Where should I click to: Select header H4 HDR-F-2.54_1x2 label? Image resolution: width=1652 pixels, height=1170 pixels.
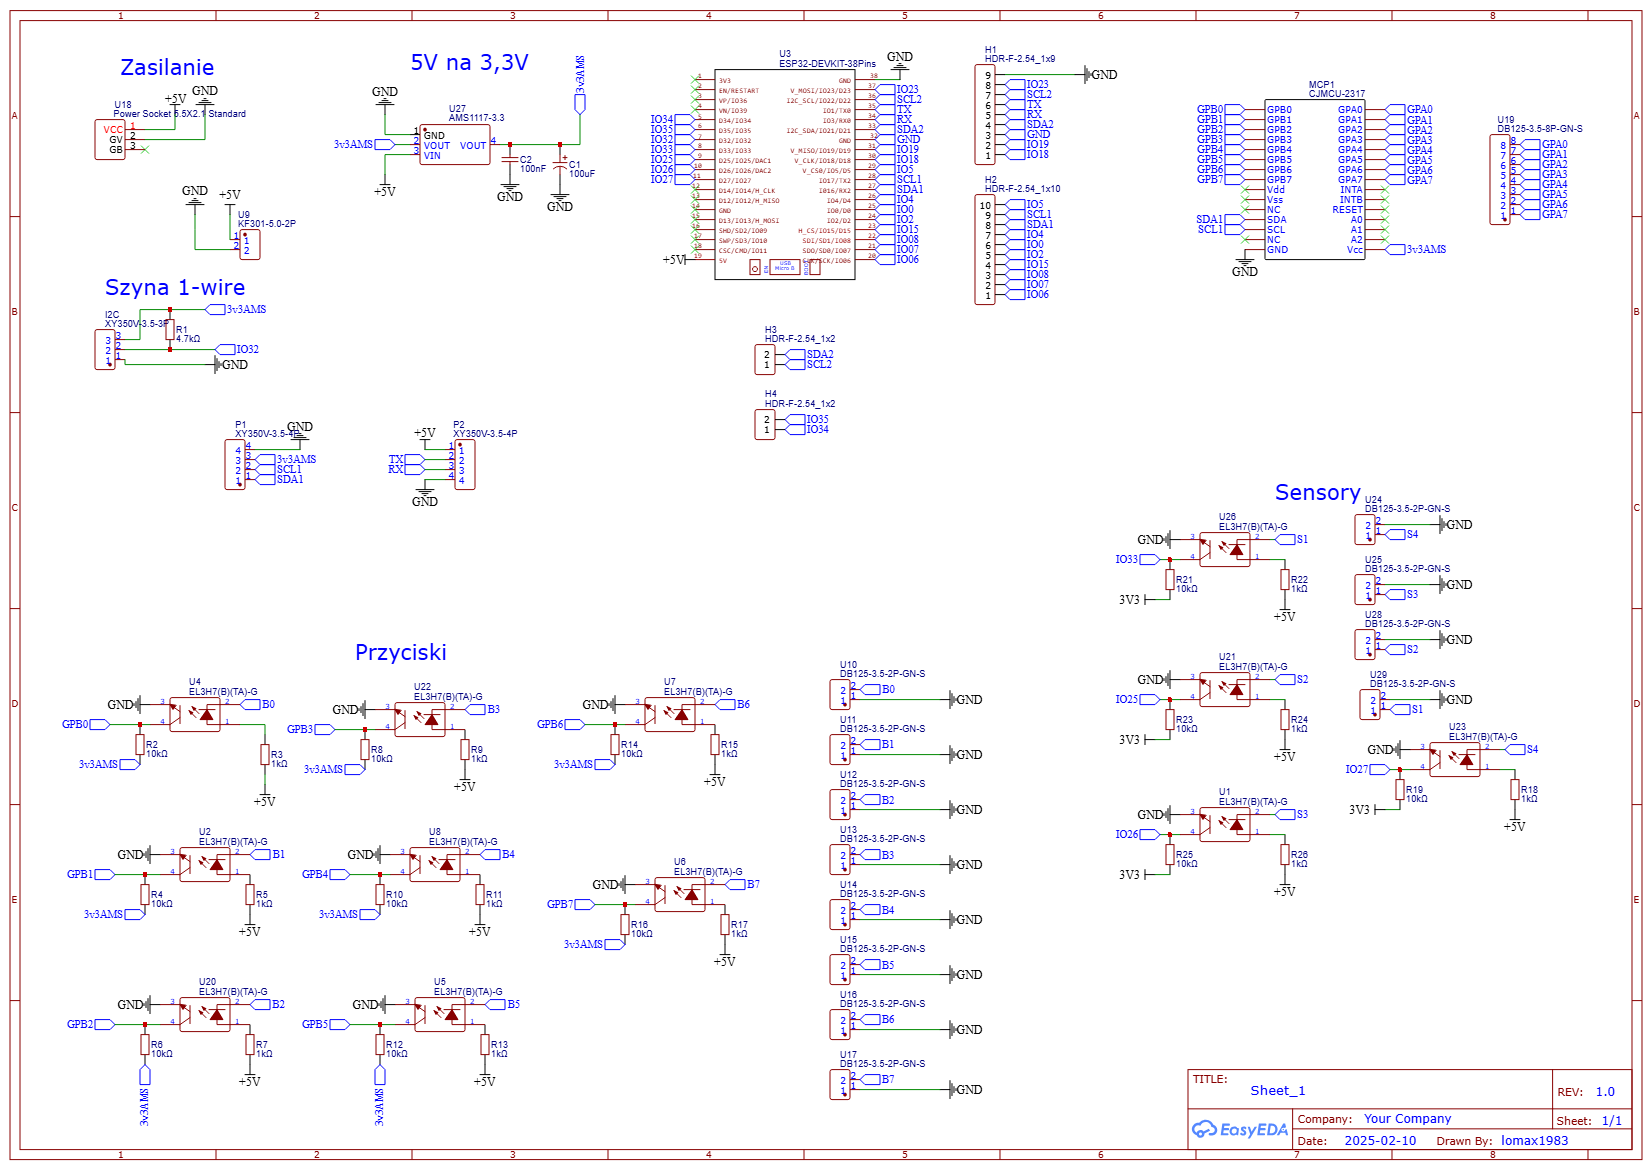point(799,399)
